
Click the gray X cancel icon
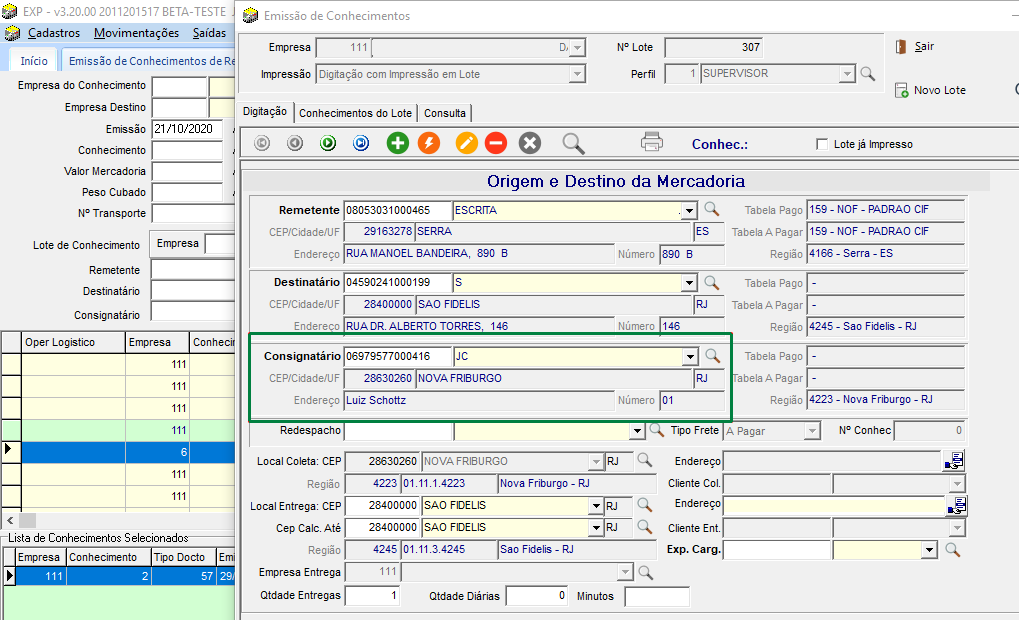click(530, 143)
